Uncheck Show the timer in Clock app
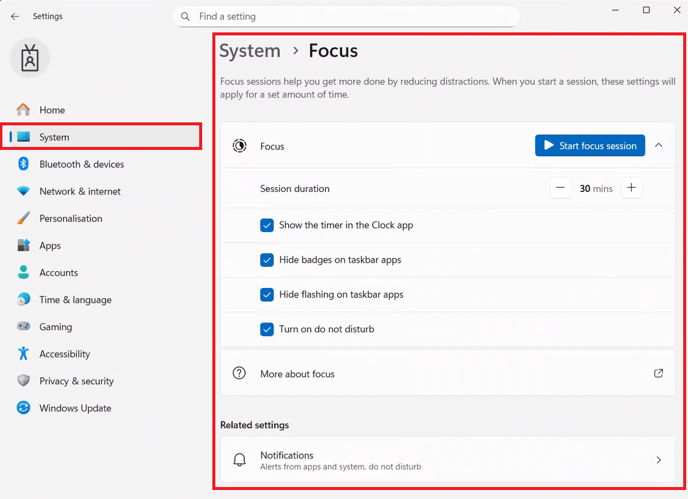The height and width of the screenshot is (499, 688). [x=267, y=225]
